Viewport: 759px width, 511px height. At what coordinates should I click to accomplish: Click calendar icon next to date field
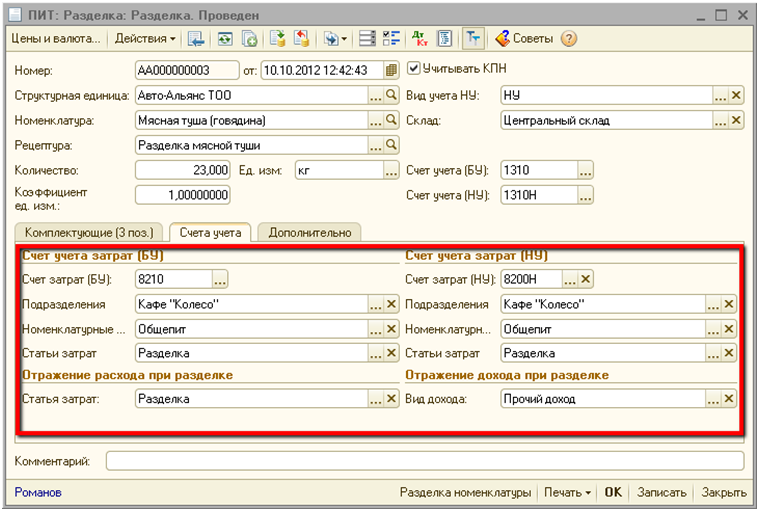(391, 71)
